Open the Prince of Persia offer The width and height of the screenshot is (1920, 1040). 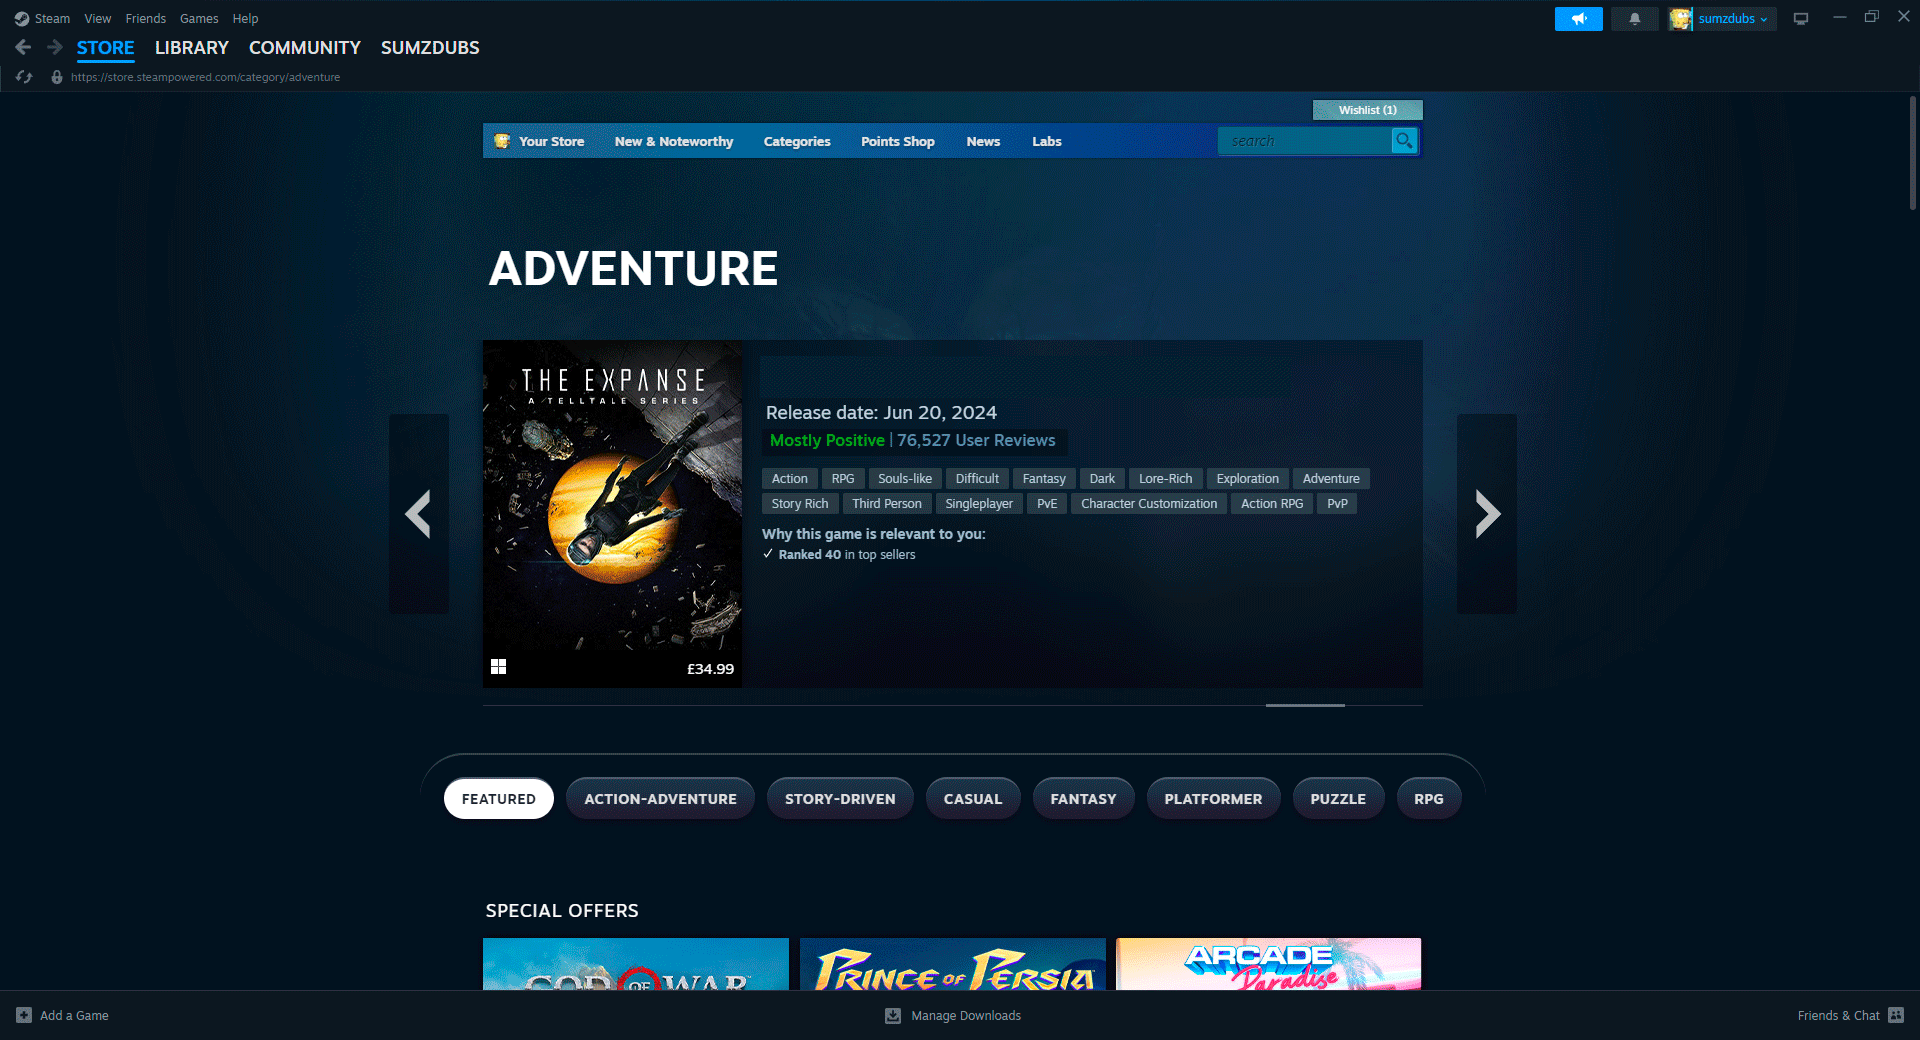click(x=953, y=964)
